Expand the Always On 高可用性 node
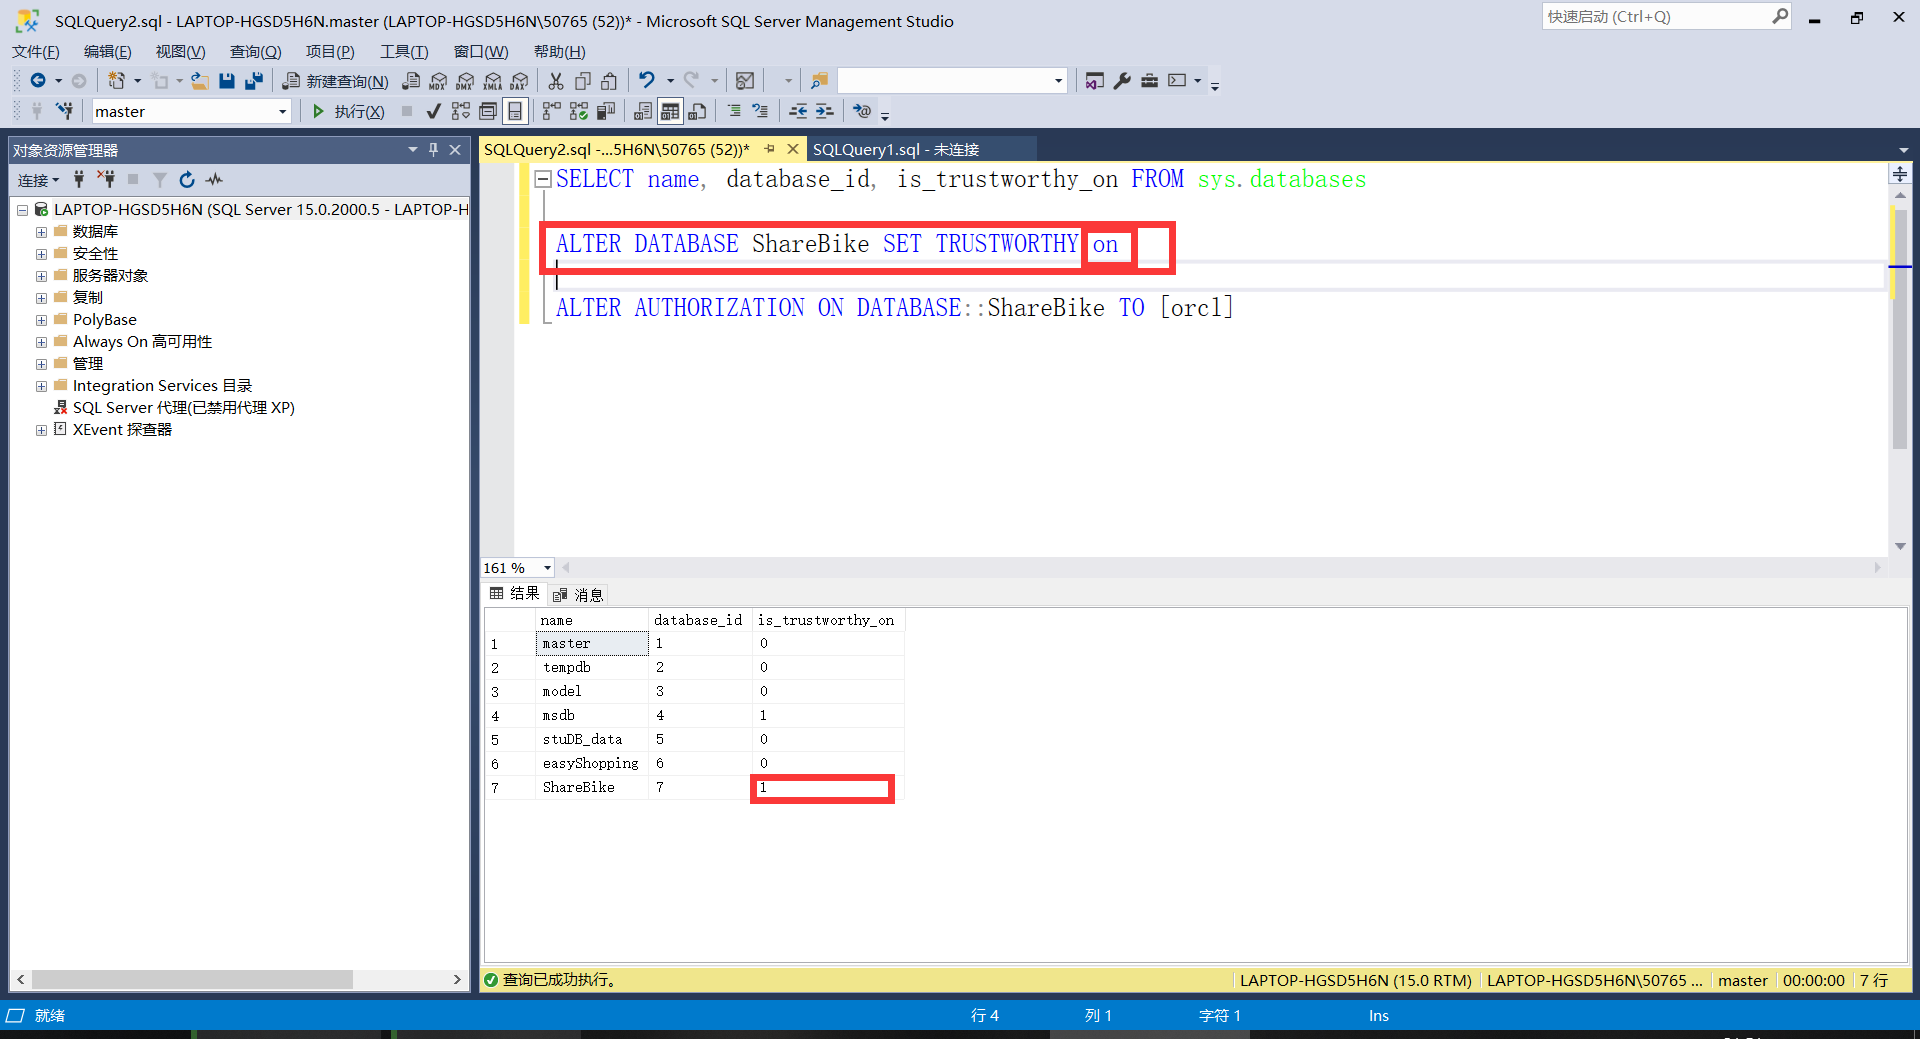Image resolution: width=1920 pixels, height=1039 pixels. tap(41, 341)
